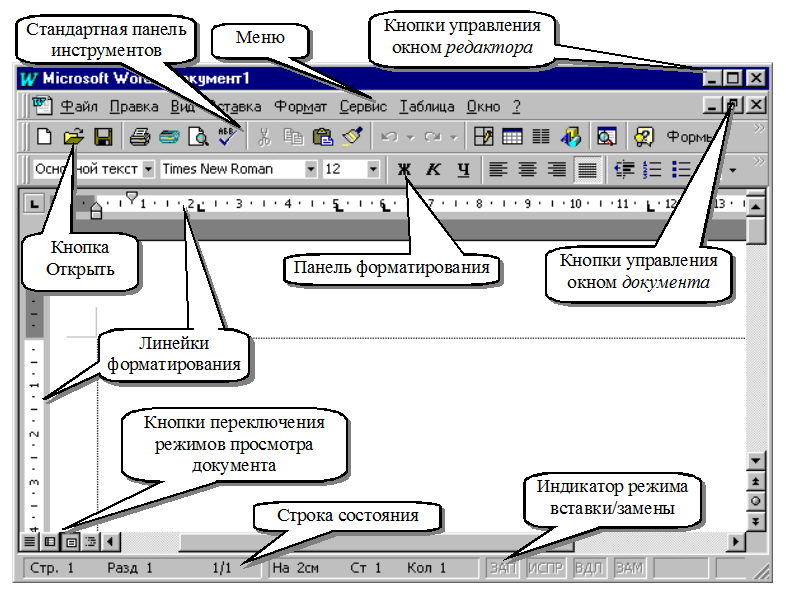The width and height of the screenshot is (786, 591).
Task: Justify the paragraph text
Action: tap(587, 169)
